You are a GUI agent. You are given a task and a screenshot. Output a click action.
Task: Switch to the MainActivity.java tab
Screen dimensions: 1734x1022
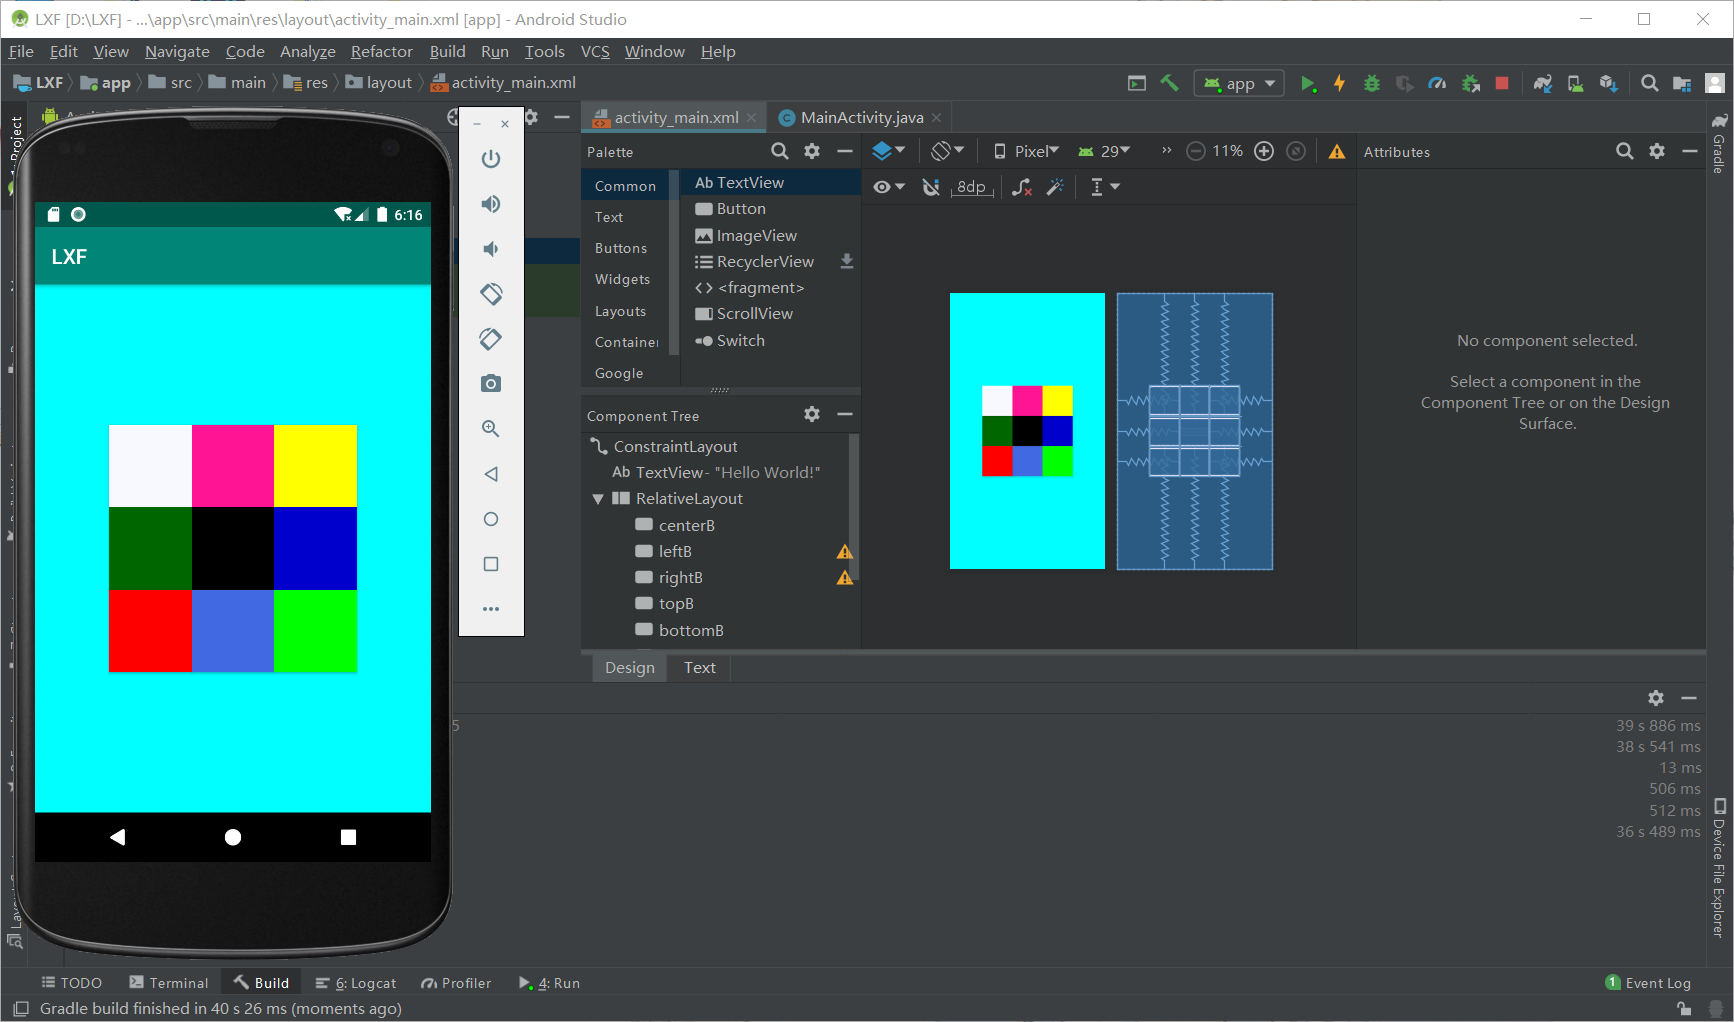(861, 118)
